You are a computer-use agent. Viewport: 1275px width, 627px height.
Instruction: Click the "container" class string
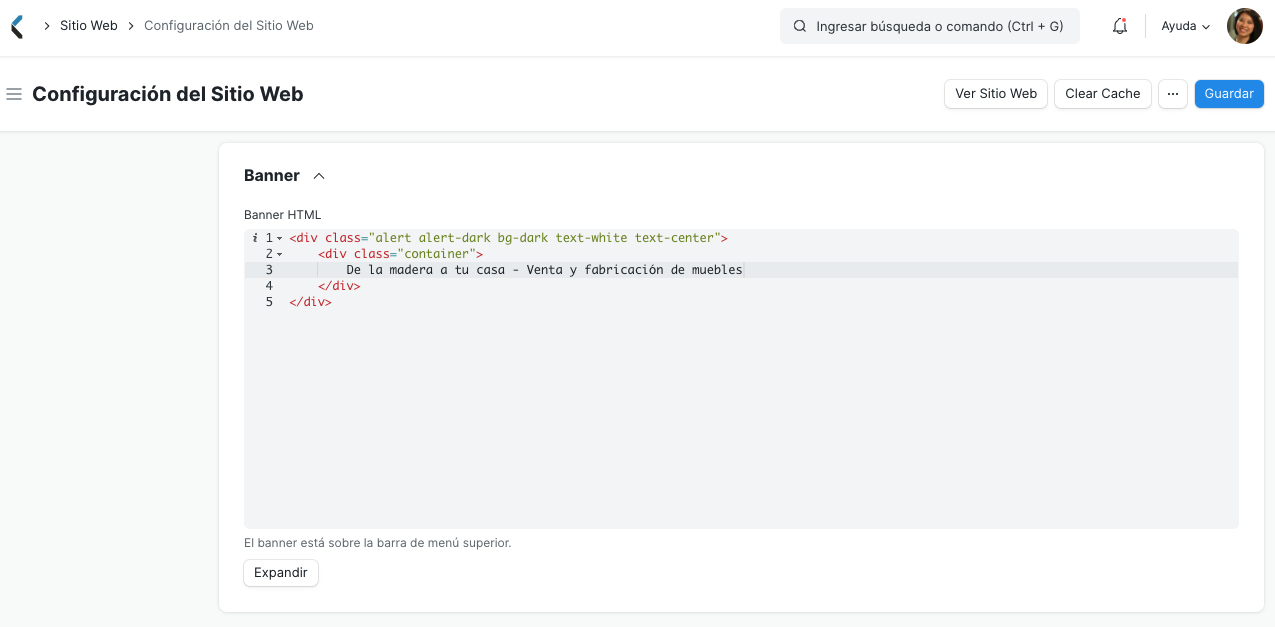tap(436, 254)
